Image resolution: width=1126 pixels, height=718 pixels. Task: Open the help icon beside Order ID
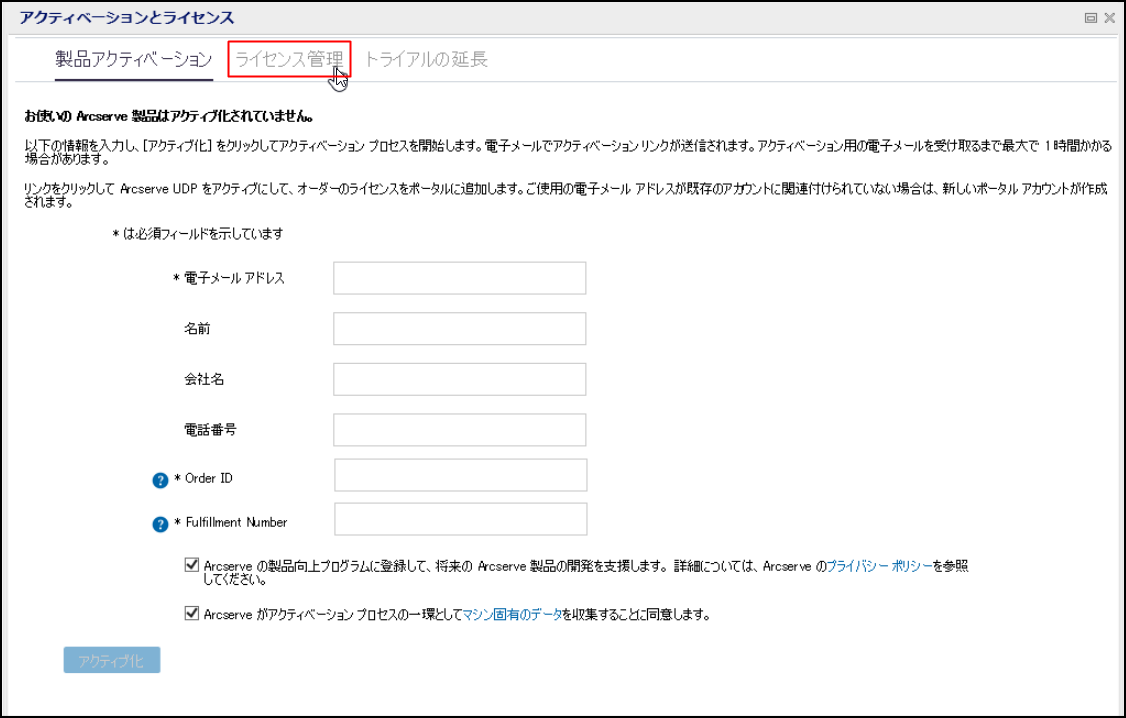tap(160, 480)
